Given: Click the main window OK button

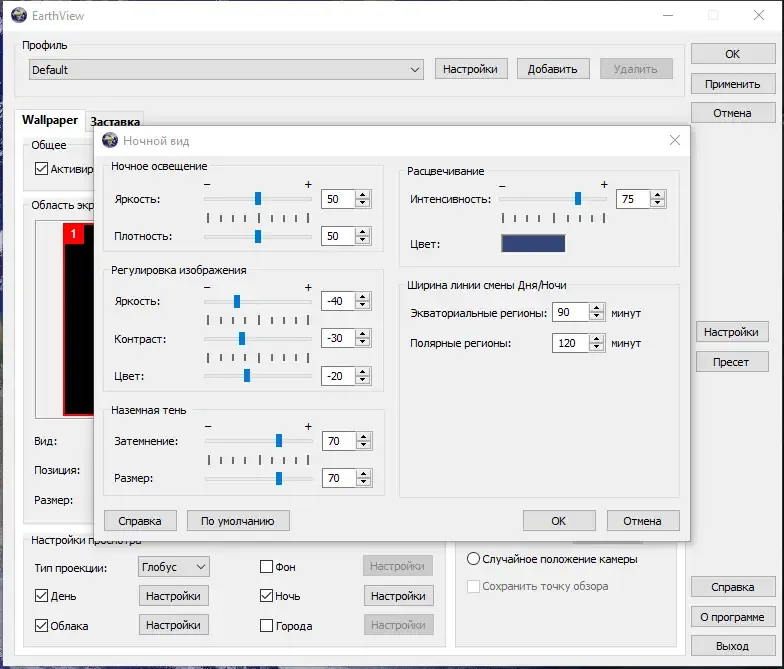Looking at the screenshot, I should tap(732, 54).
